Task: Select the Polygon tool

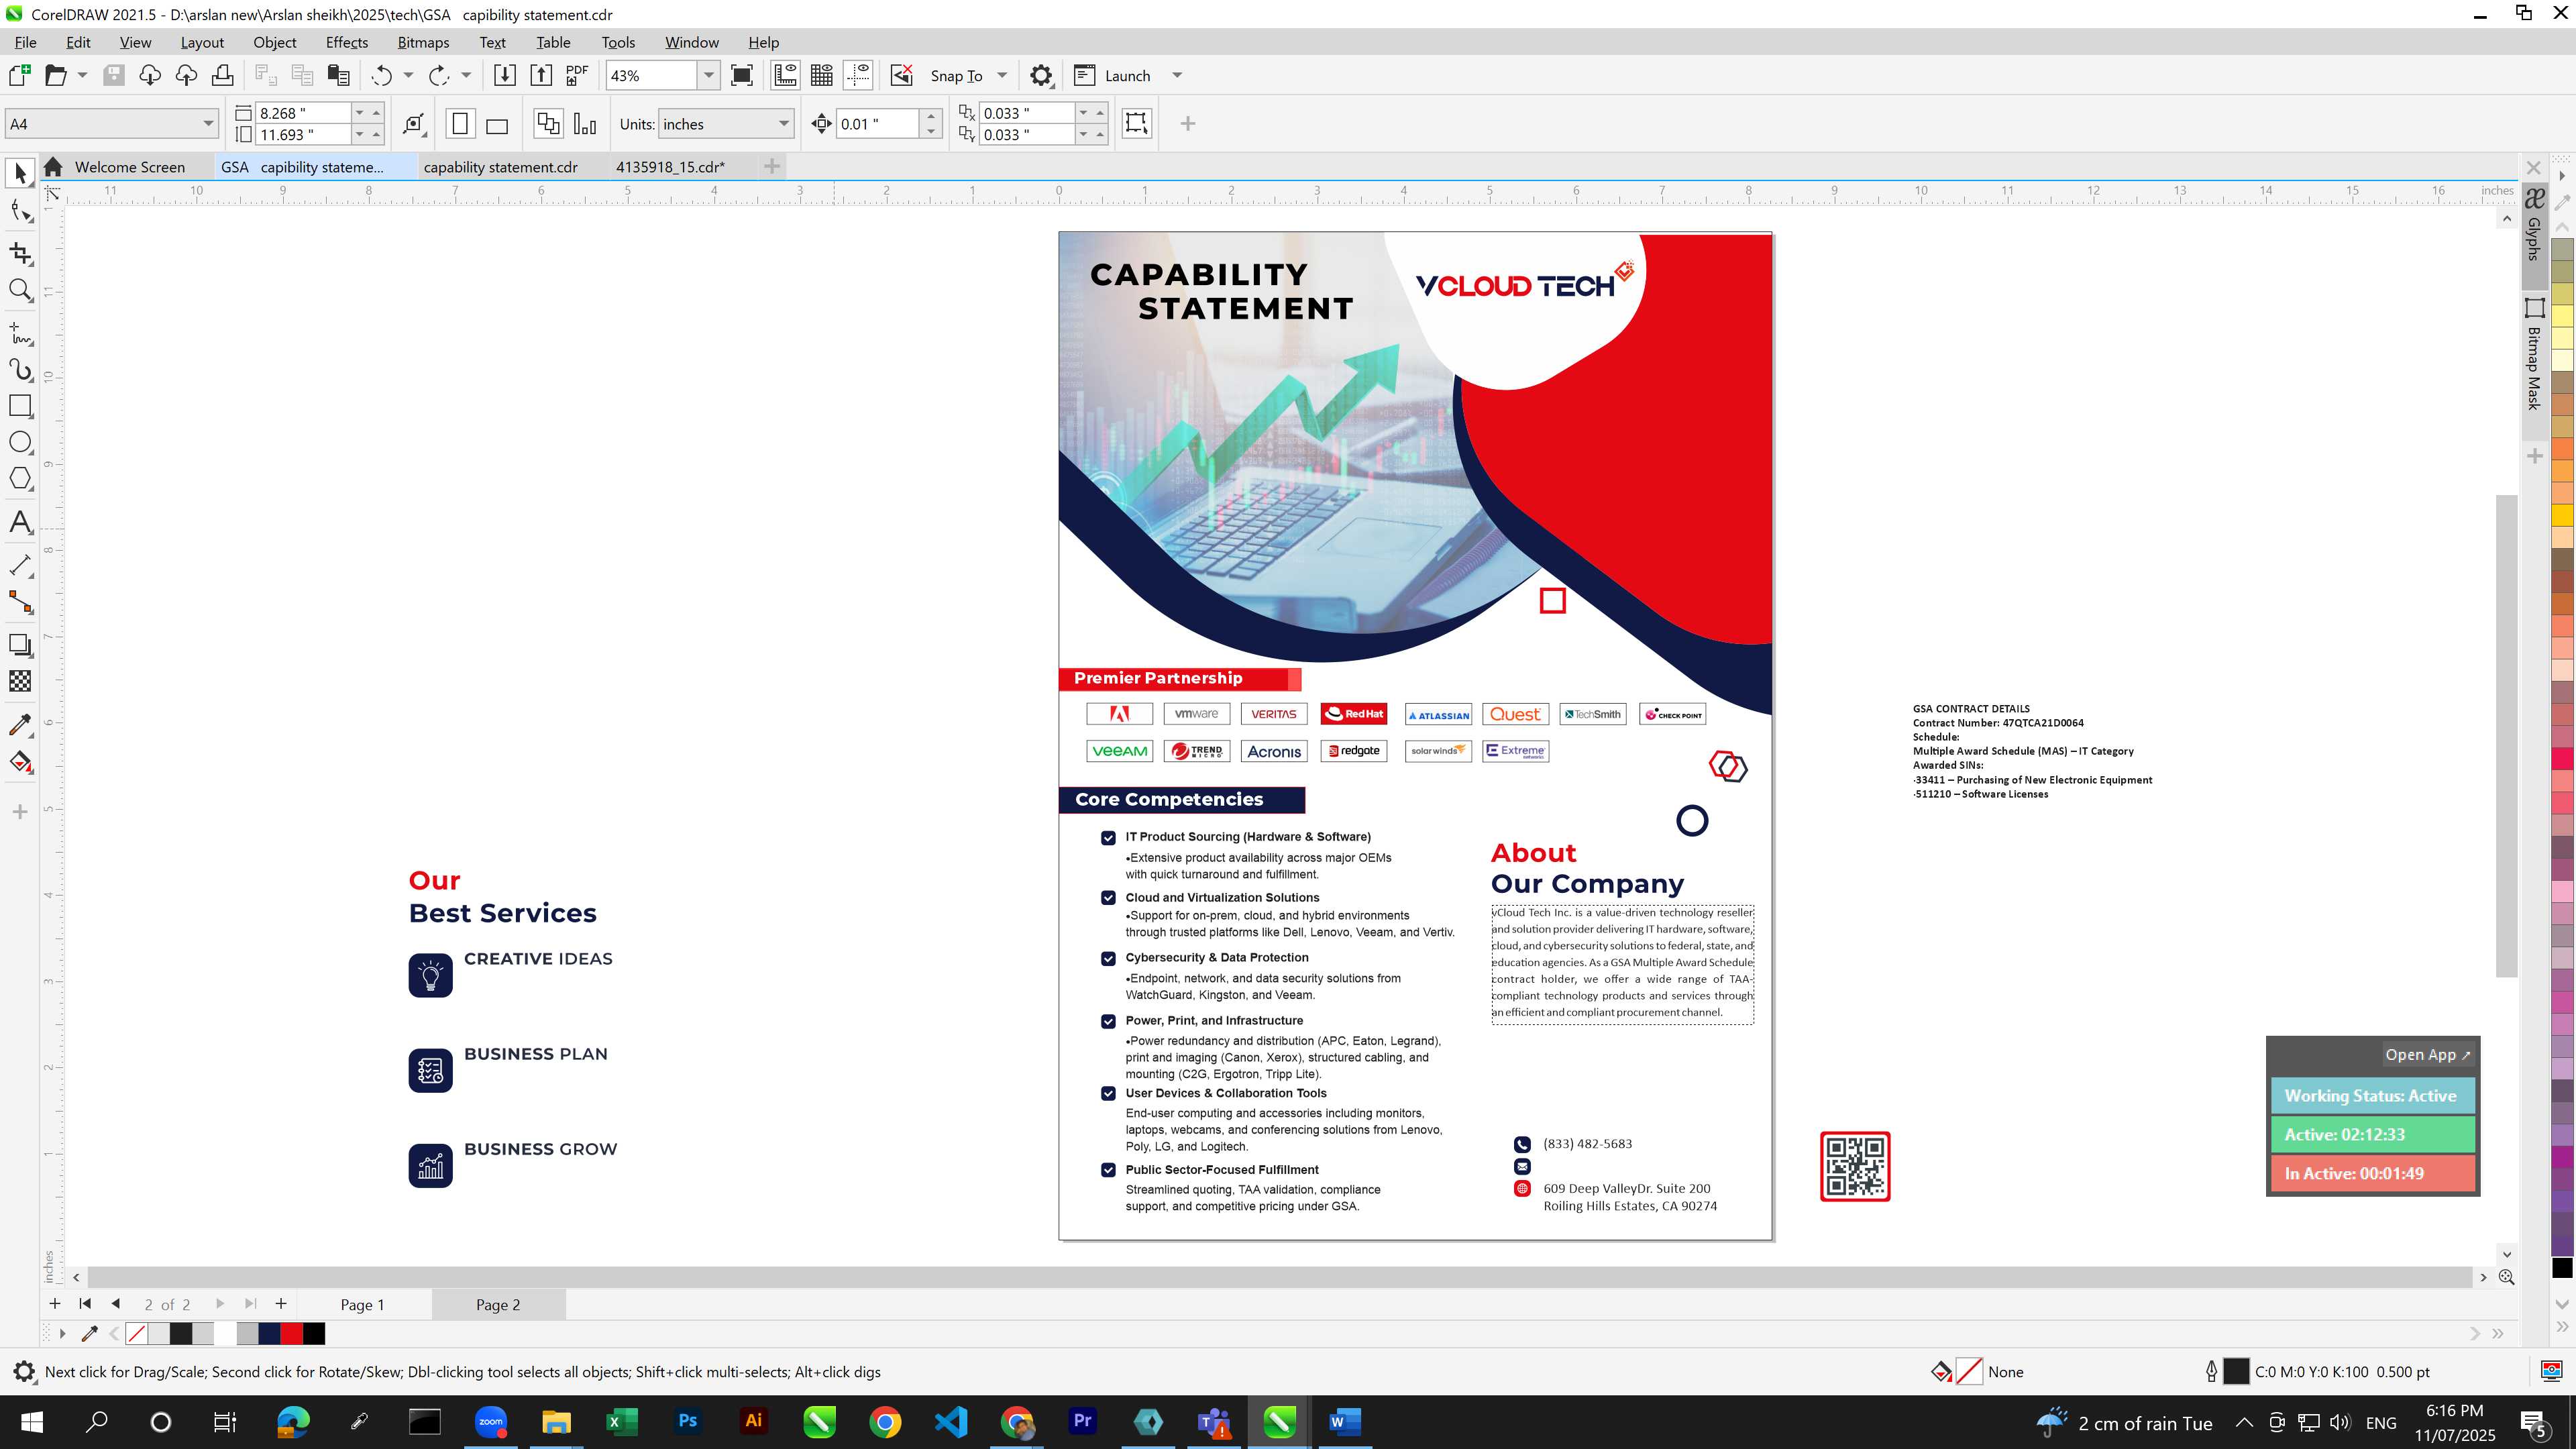Action: click(20, 478)
